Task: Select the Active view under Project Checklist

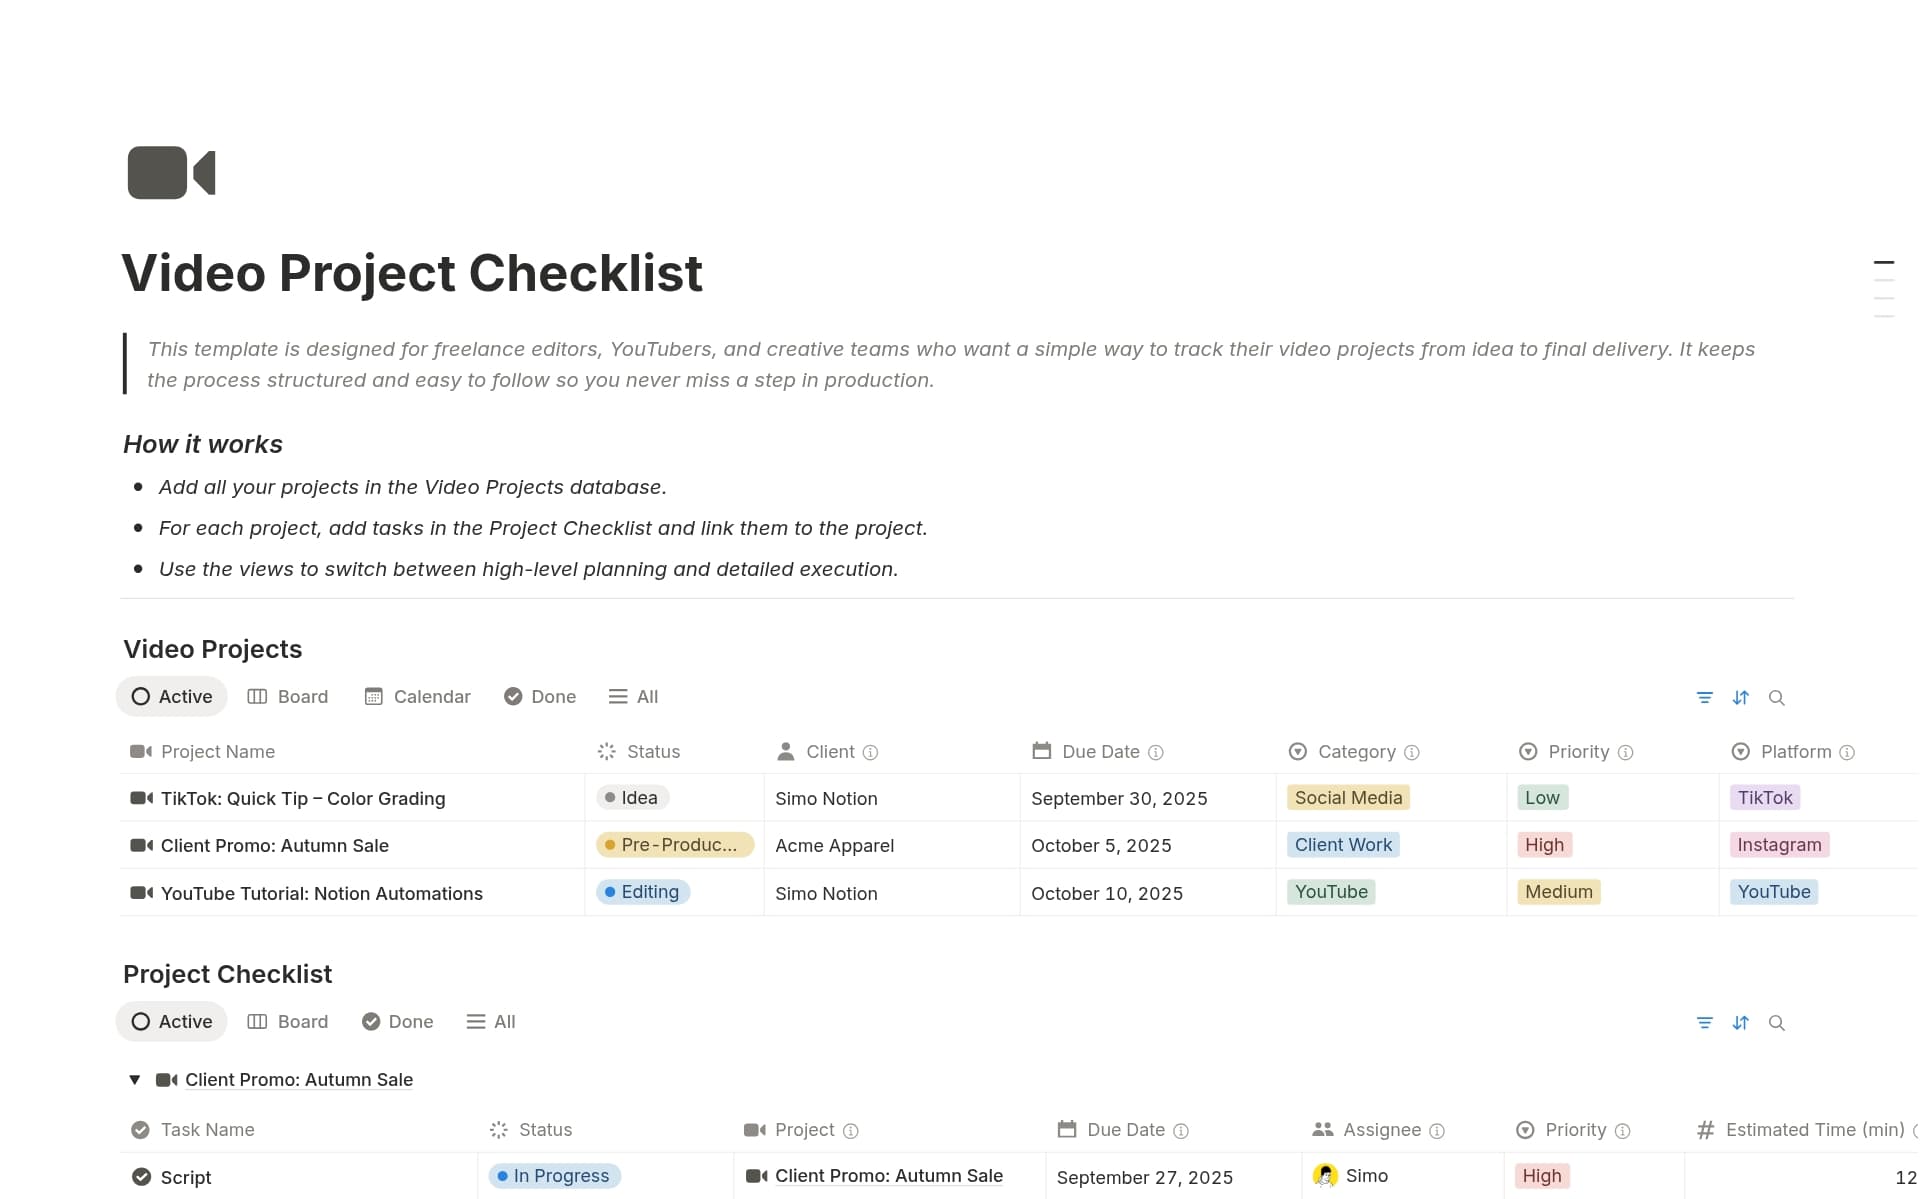Action: point(171,1021)
